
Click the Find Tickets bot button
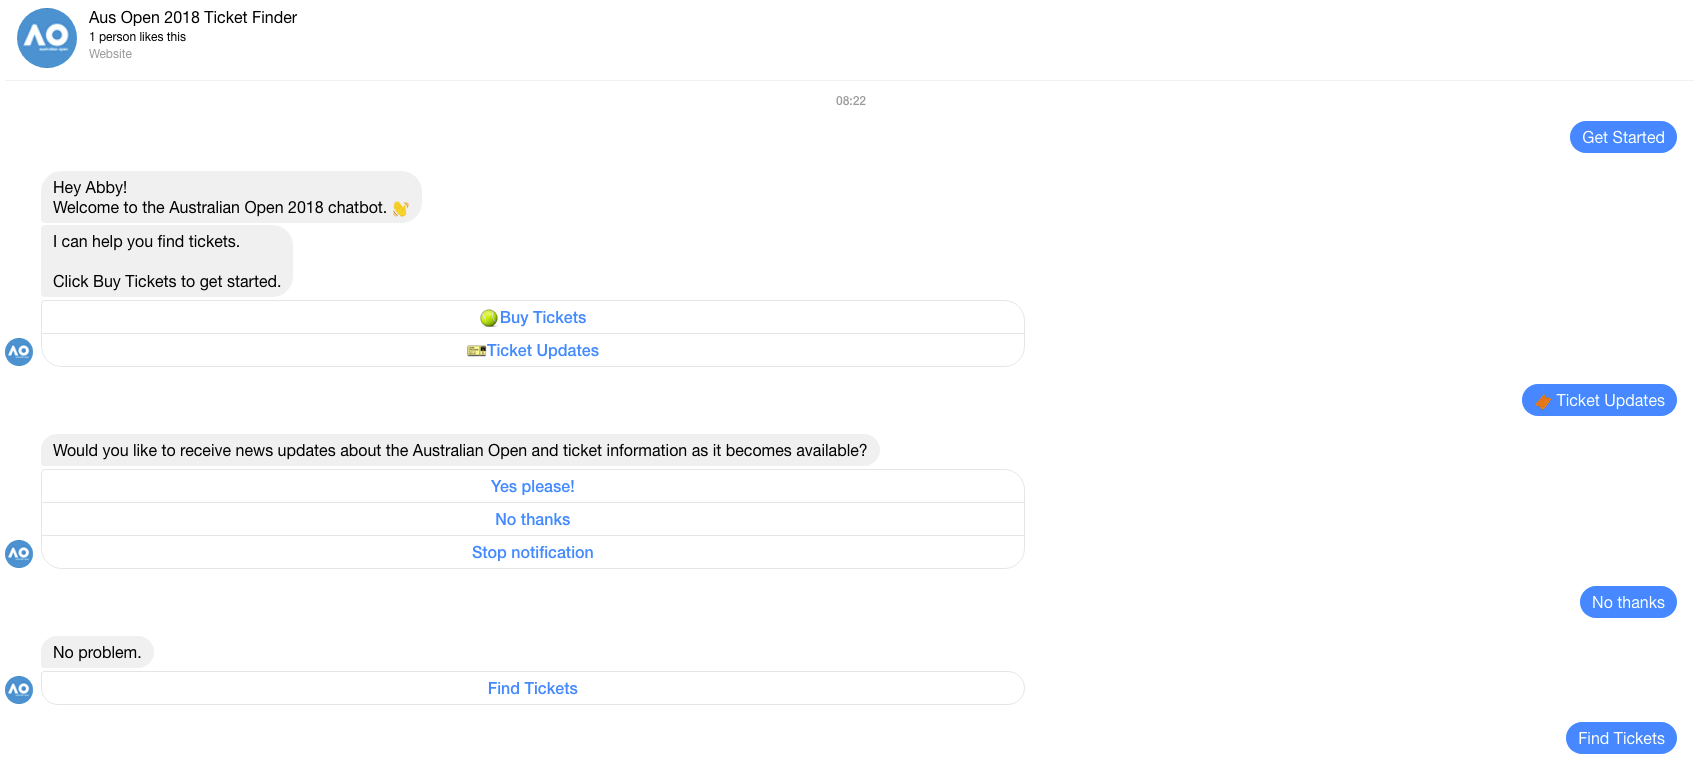click(533, 688)
